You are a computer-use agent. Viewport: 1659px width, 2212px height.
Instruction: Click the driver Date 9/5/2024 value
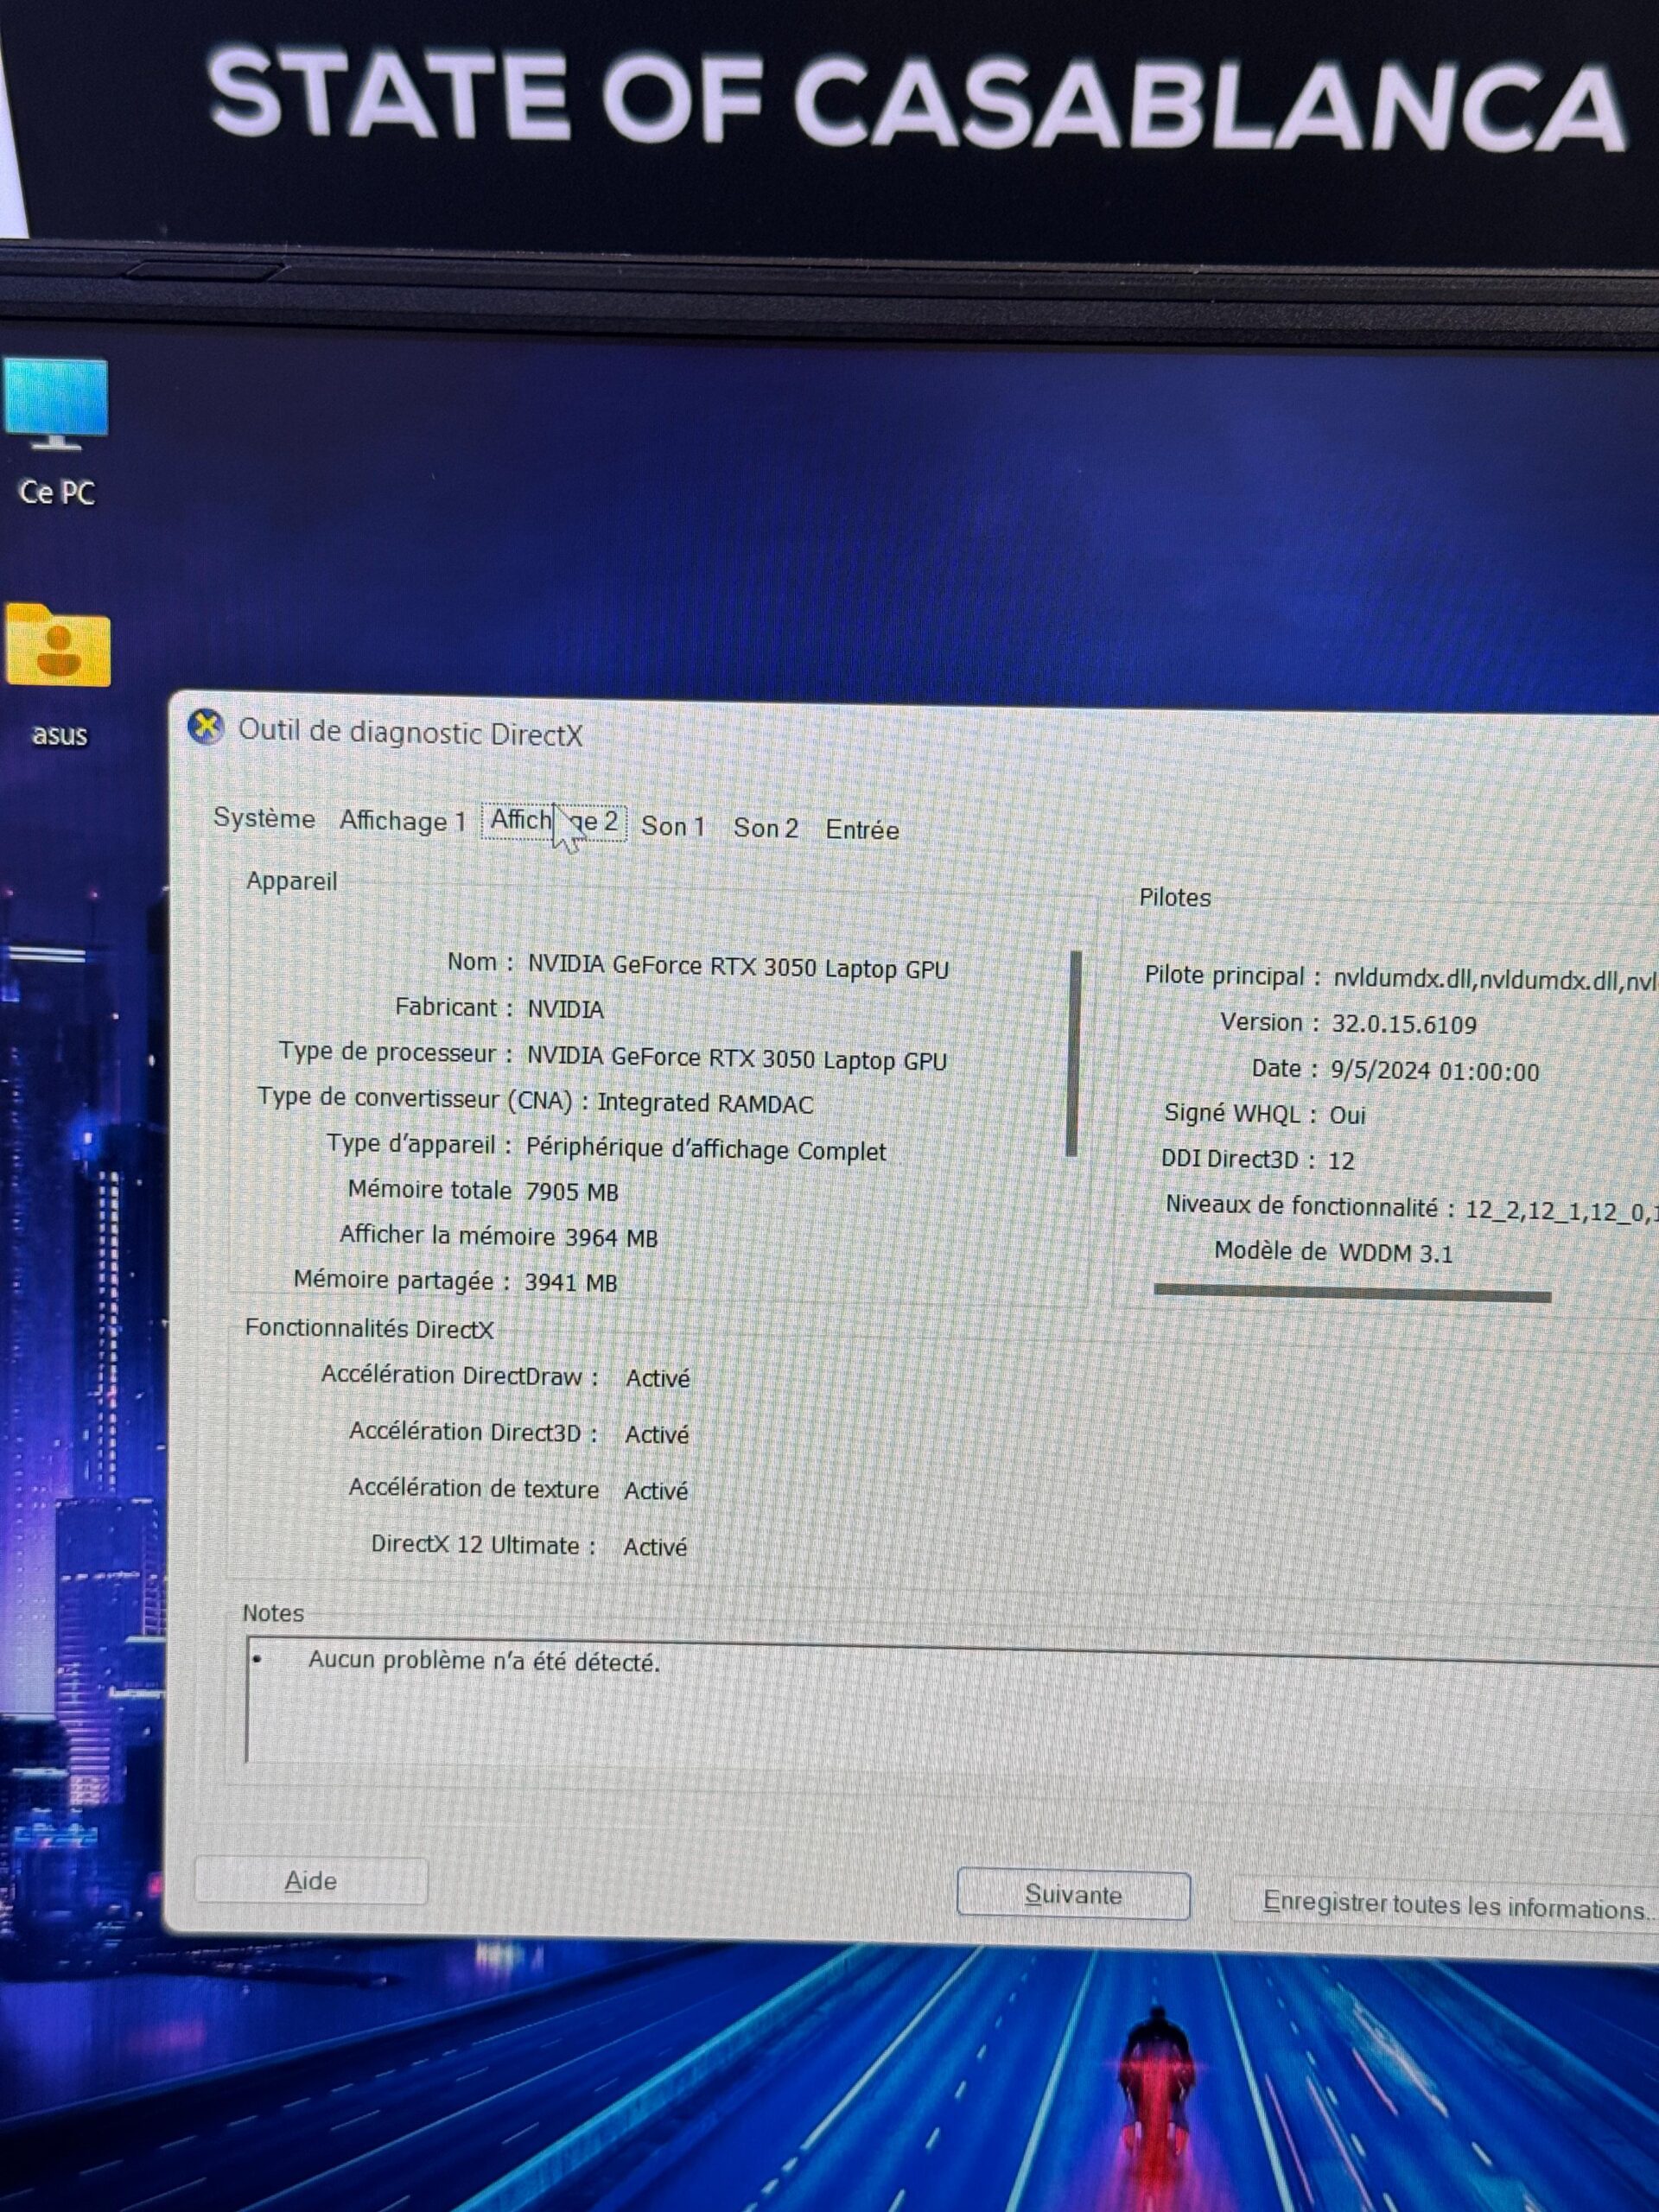[1434, 1071]
